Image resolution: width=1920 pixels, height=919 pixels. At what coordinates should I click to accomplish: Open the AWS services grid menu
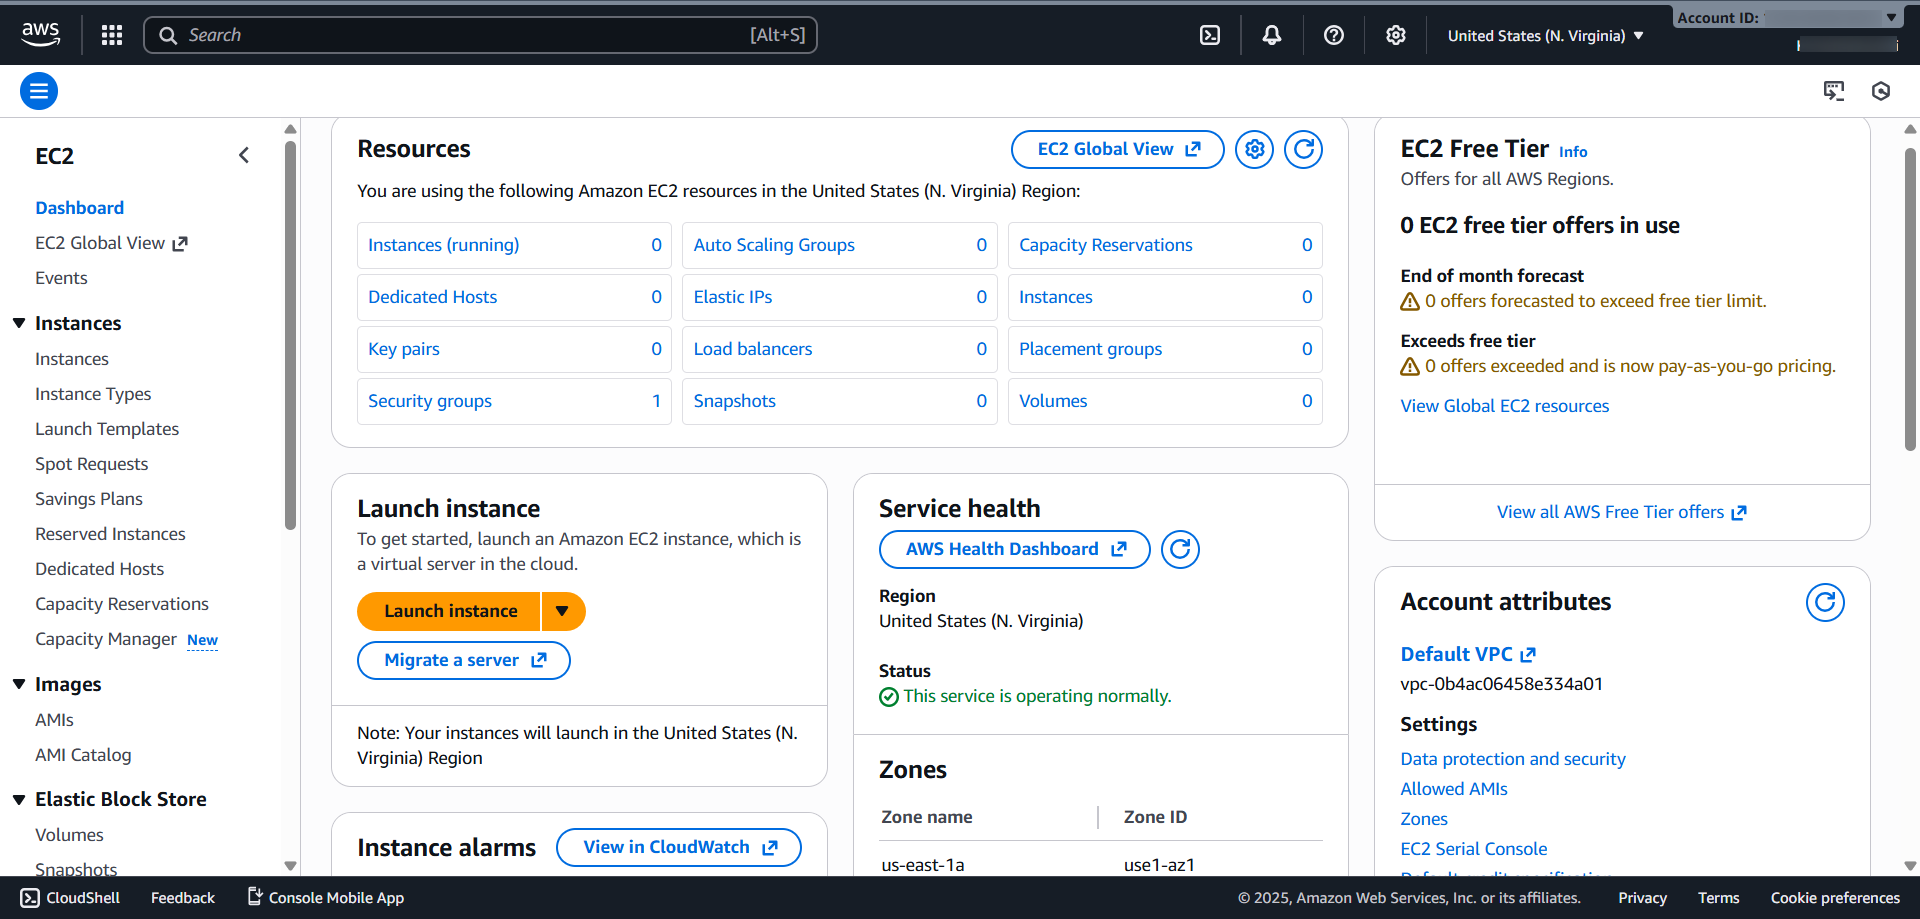tap(112, 35)
